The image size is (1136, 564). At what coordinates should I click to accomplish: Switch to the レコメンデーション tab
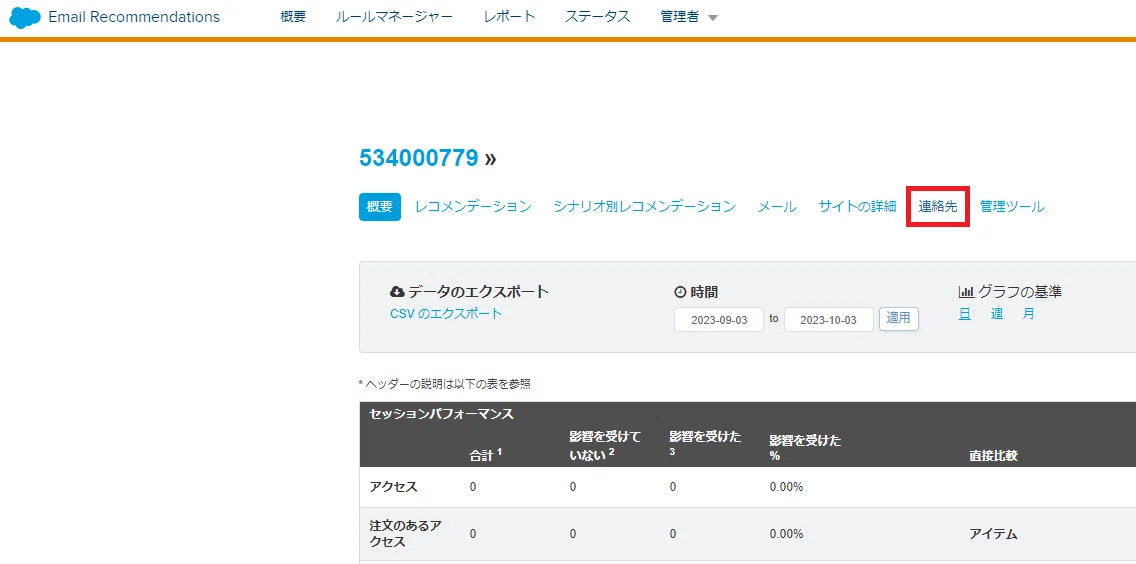[473, 207]
